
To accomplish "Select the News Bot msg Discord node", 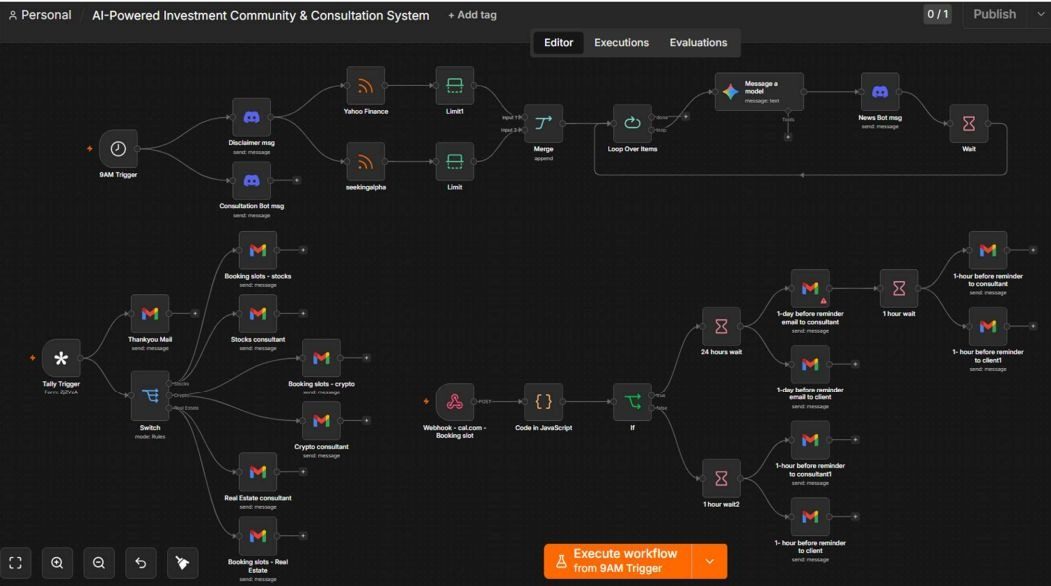I will tap(880, 92).
